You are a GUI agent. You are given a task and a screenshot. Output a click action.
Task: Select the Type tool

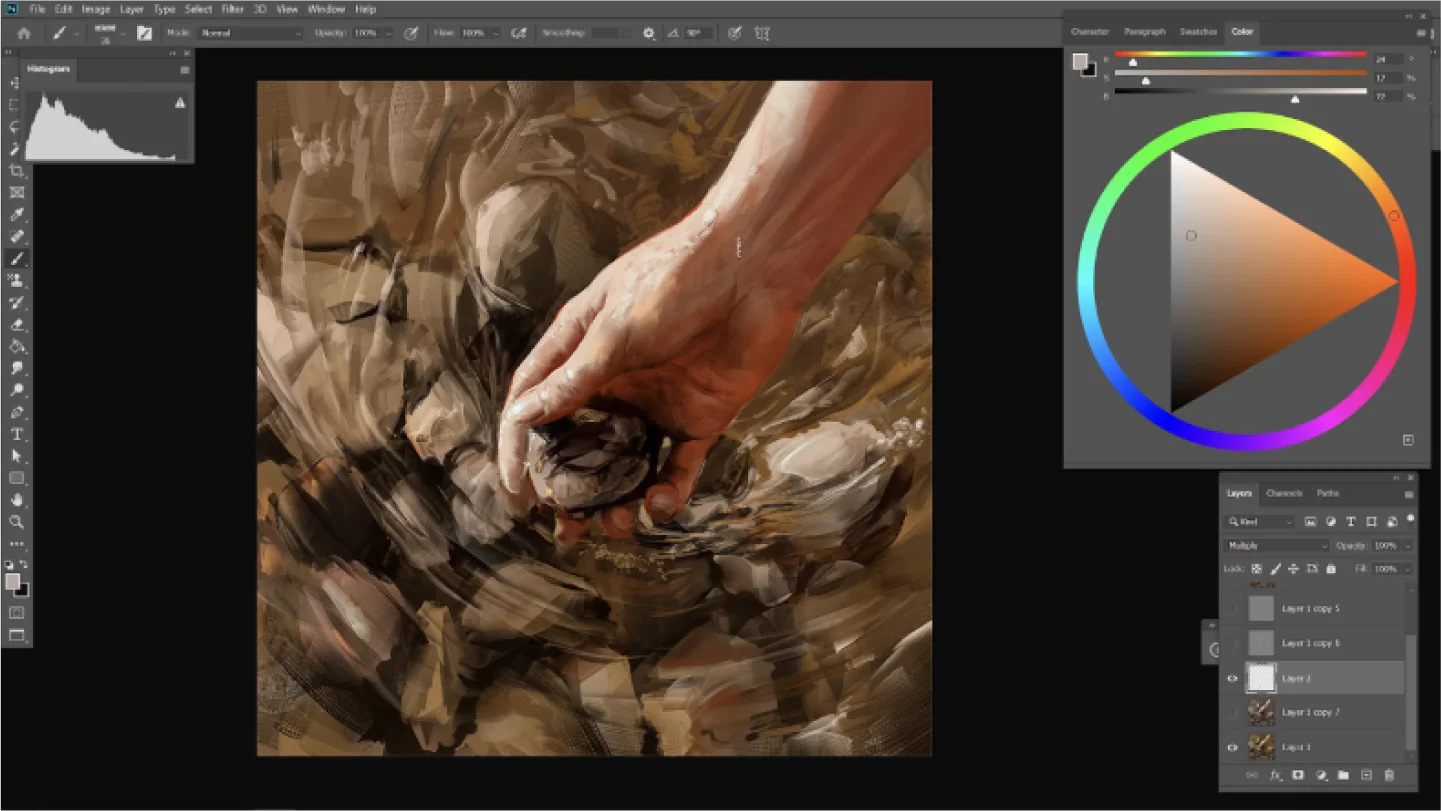(16, 434)
